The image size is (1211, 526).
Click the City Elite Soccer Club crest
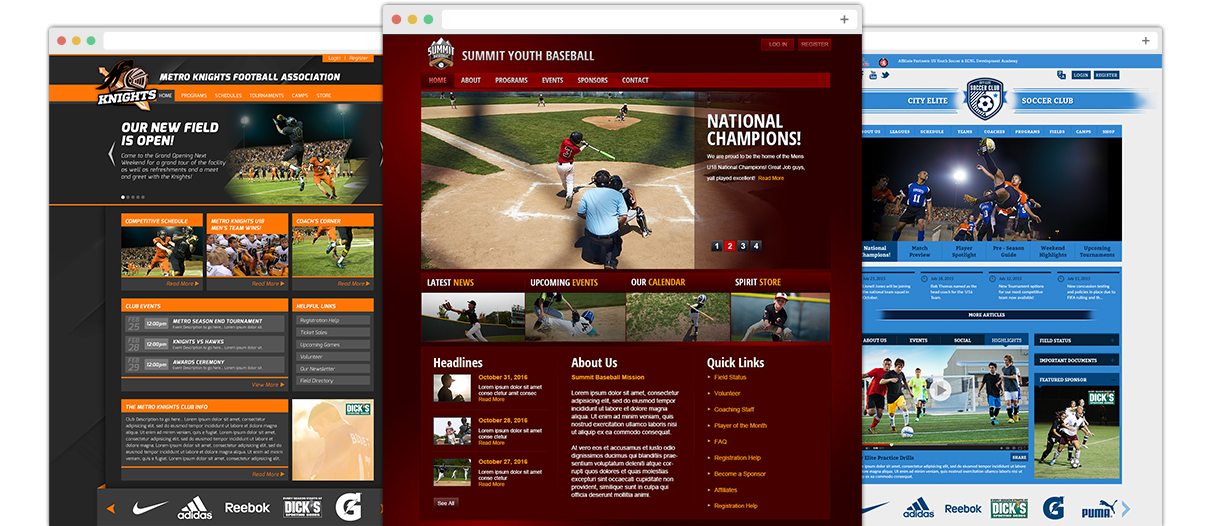(x=984, y=99)
